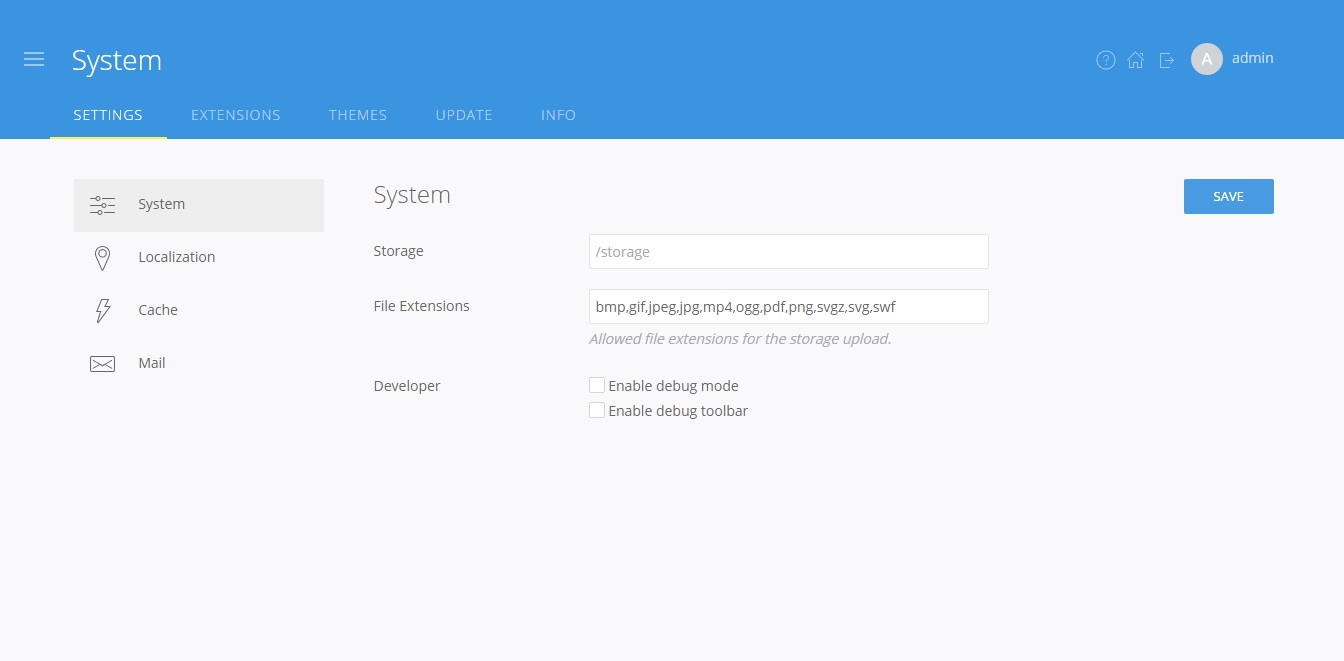Image resolution: width=1344 pixels, height=661 pixels.
Task: Switch to the Themes tab
Action: (x=358, y=115)
